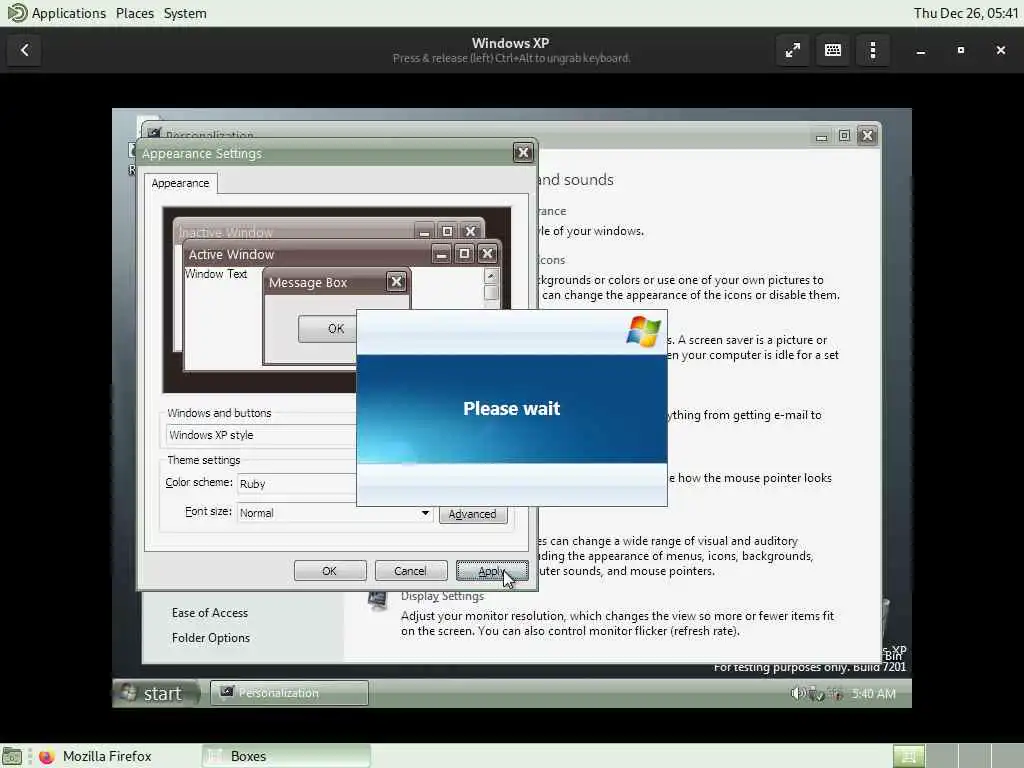1024x768 pixels.
Task: Click the clock showing Thu Dec 26
Action: (x=965, y=13)
